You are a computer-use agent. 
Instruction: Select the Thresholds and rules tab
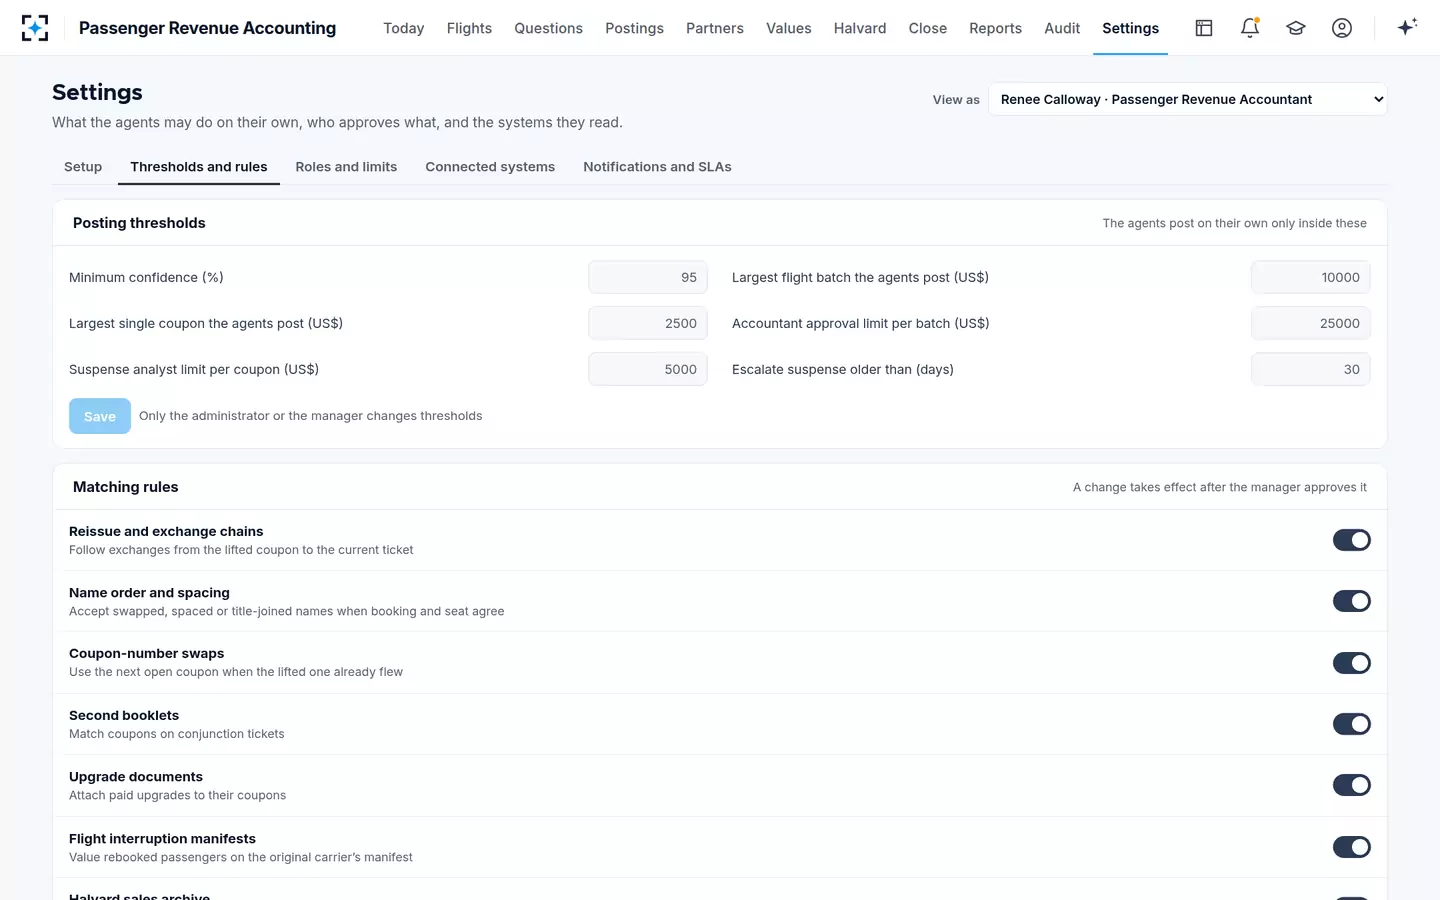coord(199,167)
